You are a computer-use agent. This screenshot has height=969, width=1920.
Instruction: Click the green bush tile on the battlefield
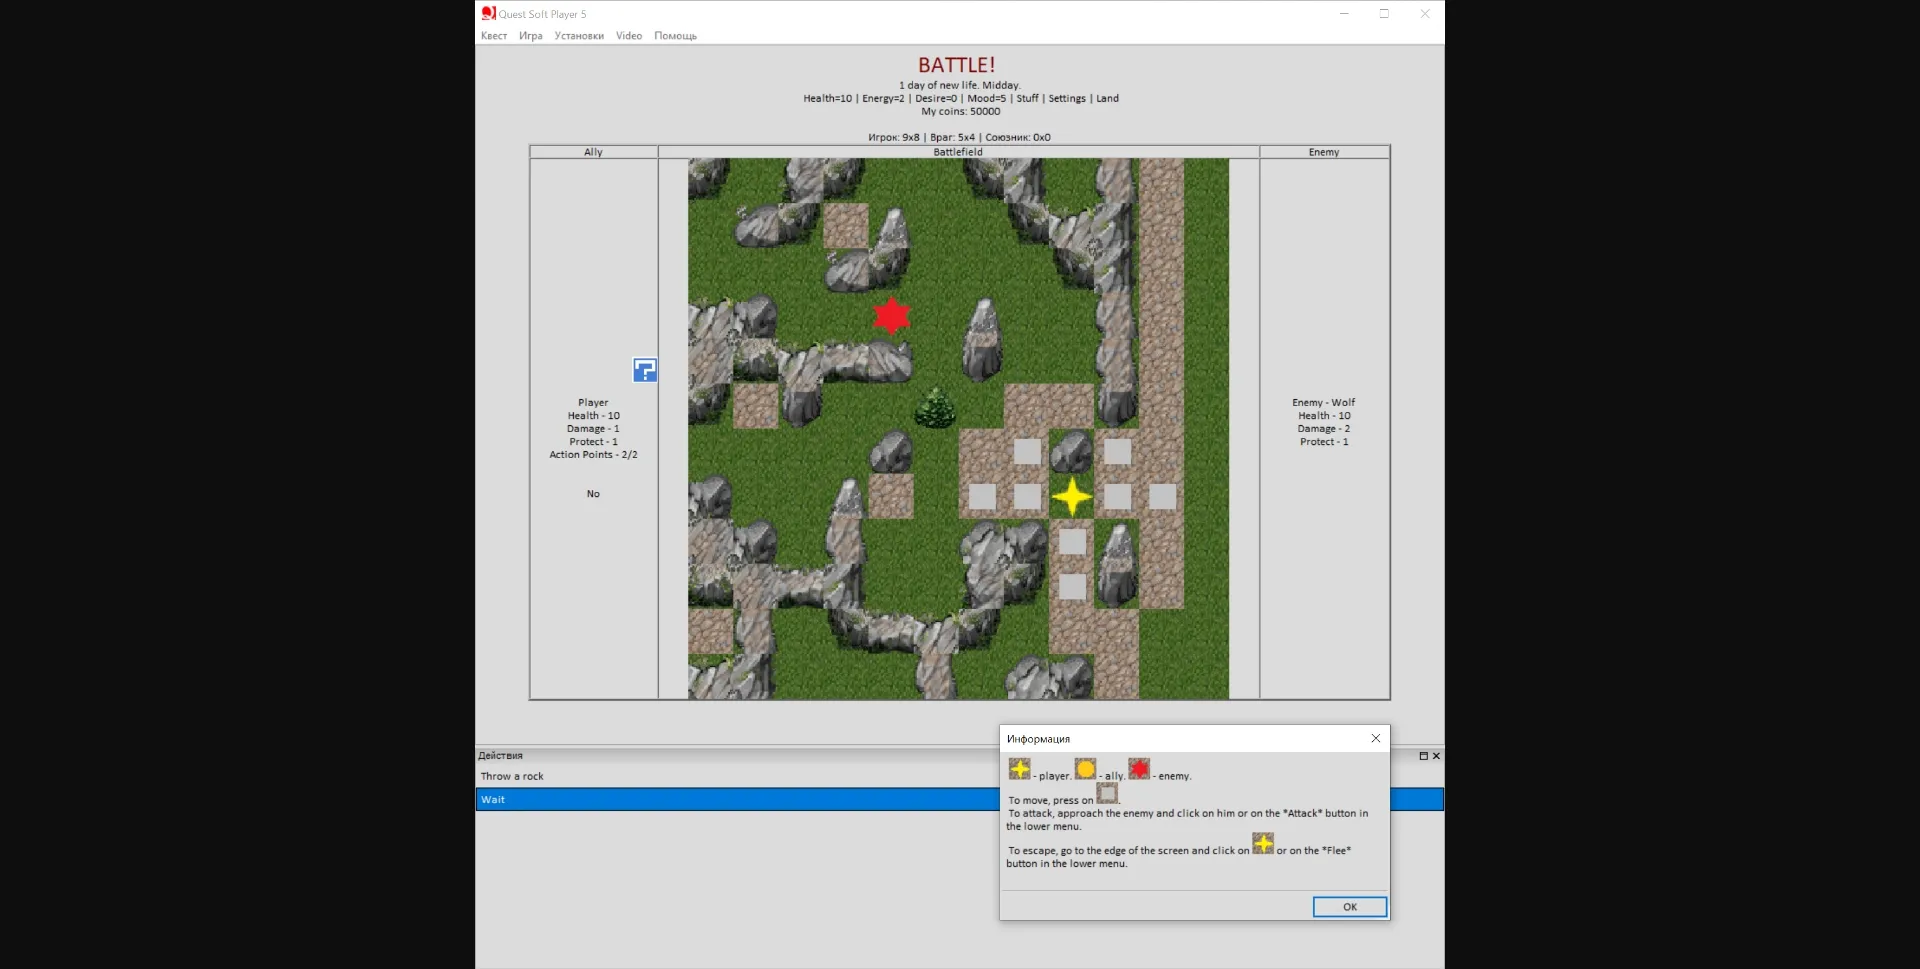point(933,412)
